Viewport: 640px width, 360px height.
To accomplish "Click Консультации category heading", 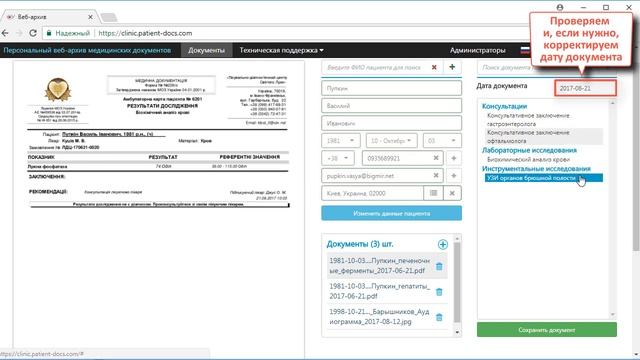I will point(504,106).
